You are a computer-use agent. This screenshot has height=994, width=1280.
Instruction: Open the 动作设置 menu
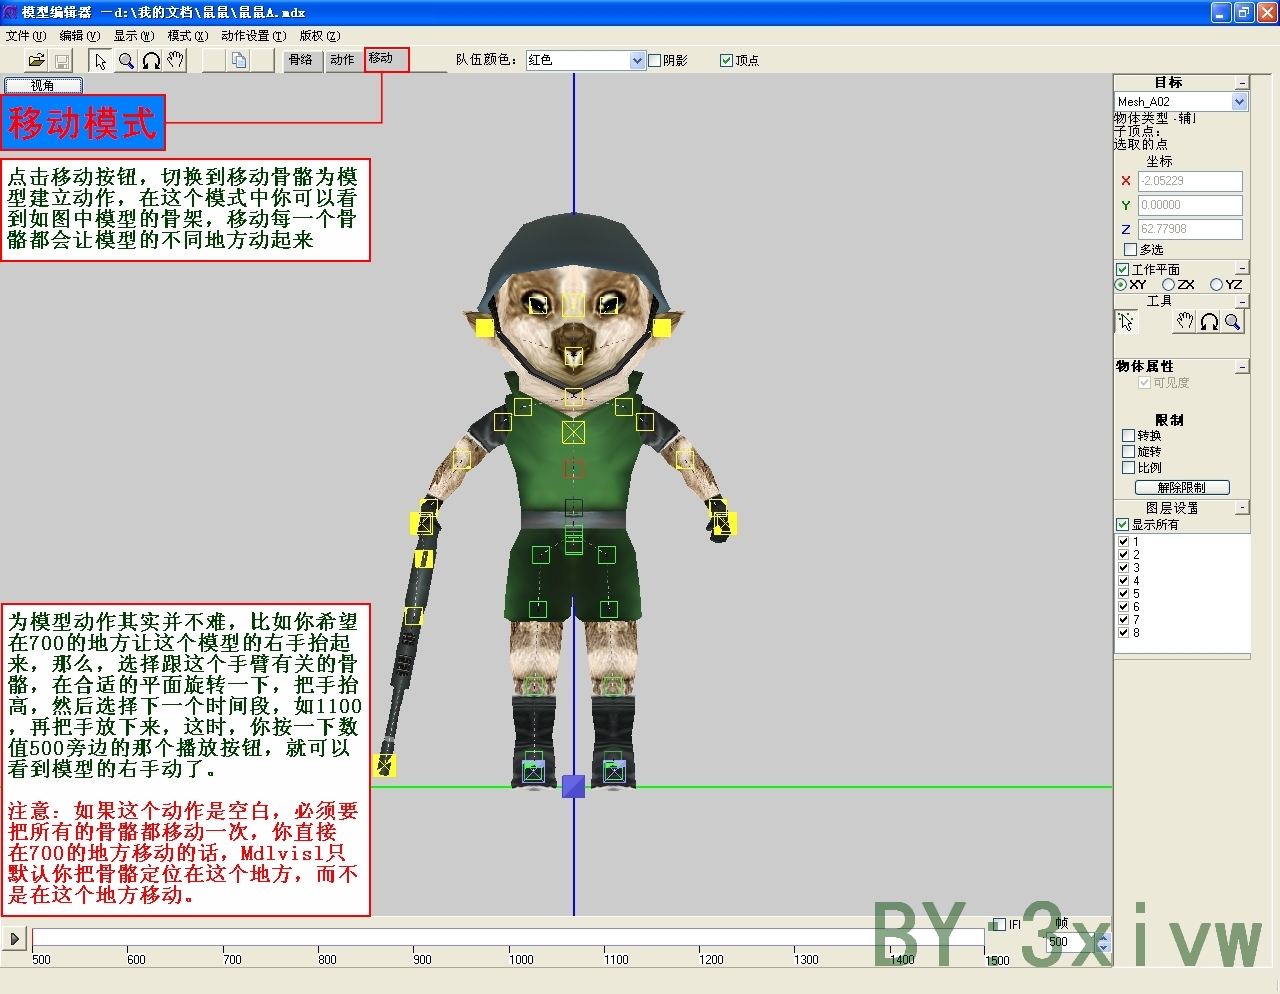click(253, 36)
